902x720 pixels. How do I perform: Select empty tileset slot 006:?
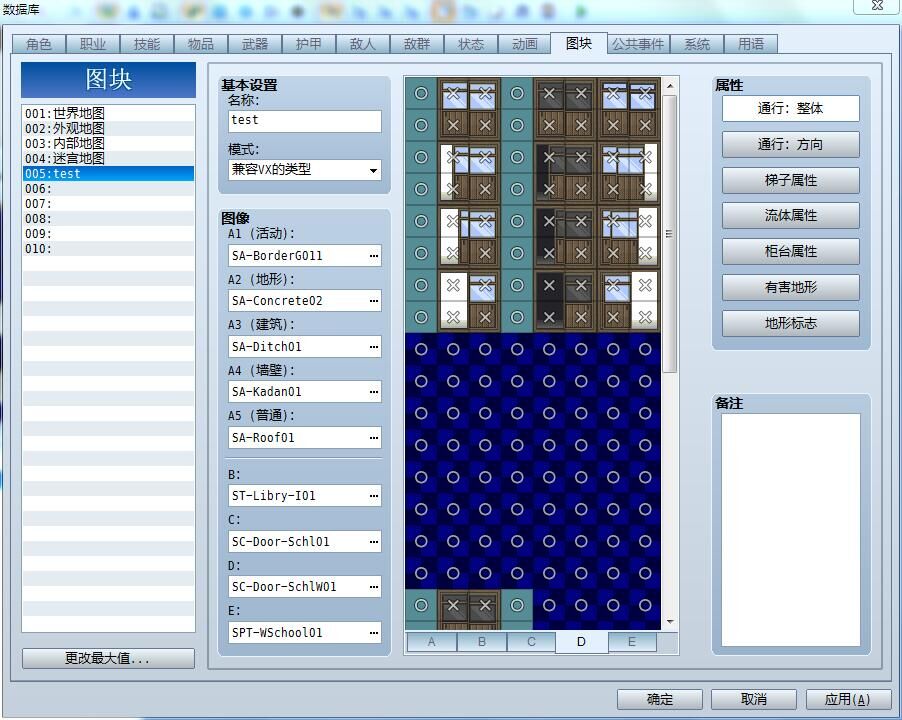click(108, 189)
